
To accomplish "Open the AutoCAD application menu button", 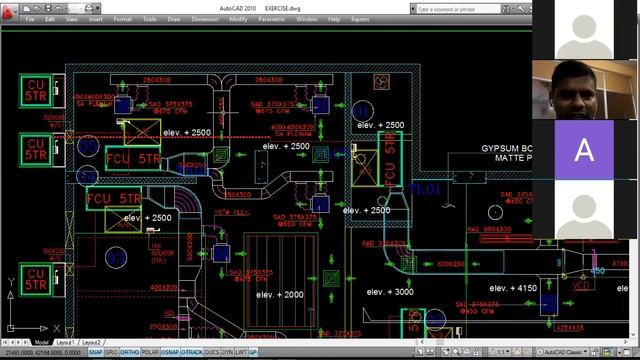I will click(8, 12).
